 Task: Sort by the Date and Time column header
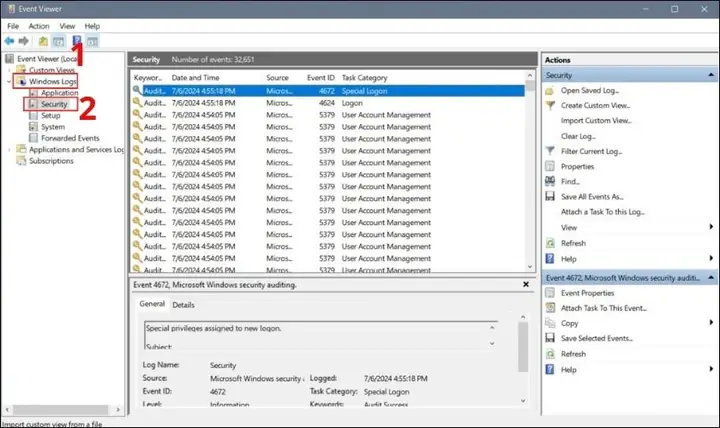(195, 78)
